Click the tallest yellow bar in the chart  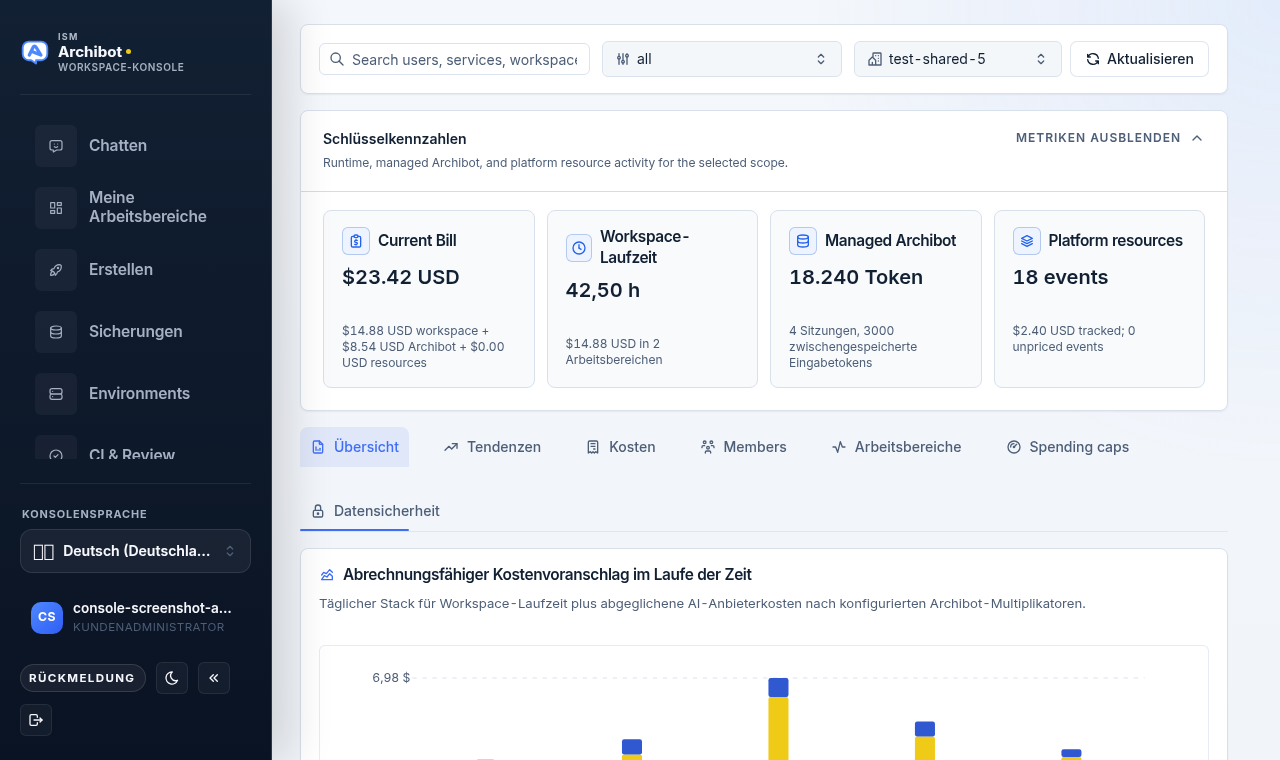pyautogui.click(x=778, y=728)
